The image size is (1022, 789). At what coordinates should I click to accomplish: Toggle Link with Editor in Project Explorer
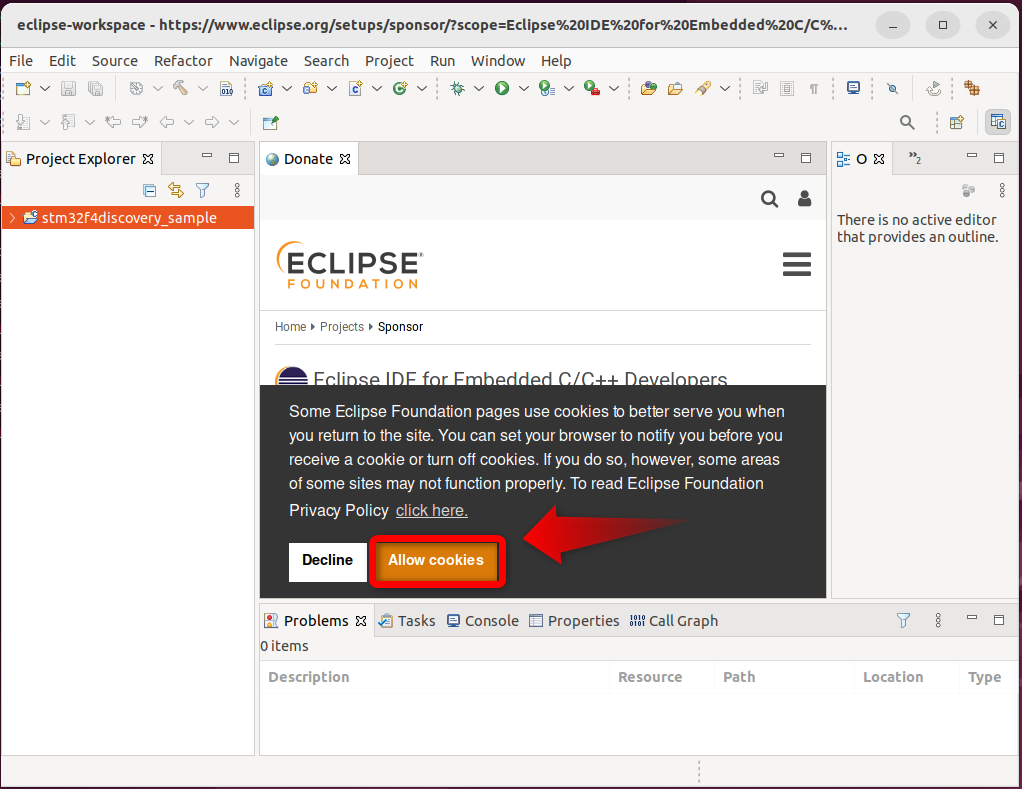point(176,190)
